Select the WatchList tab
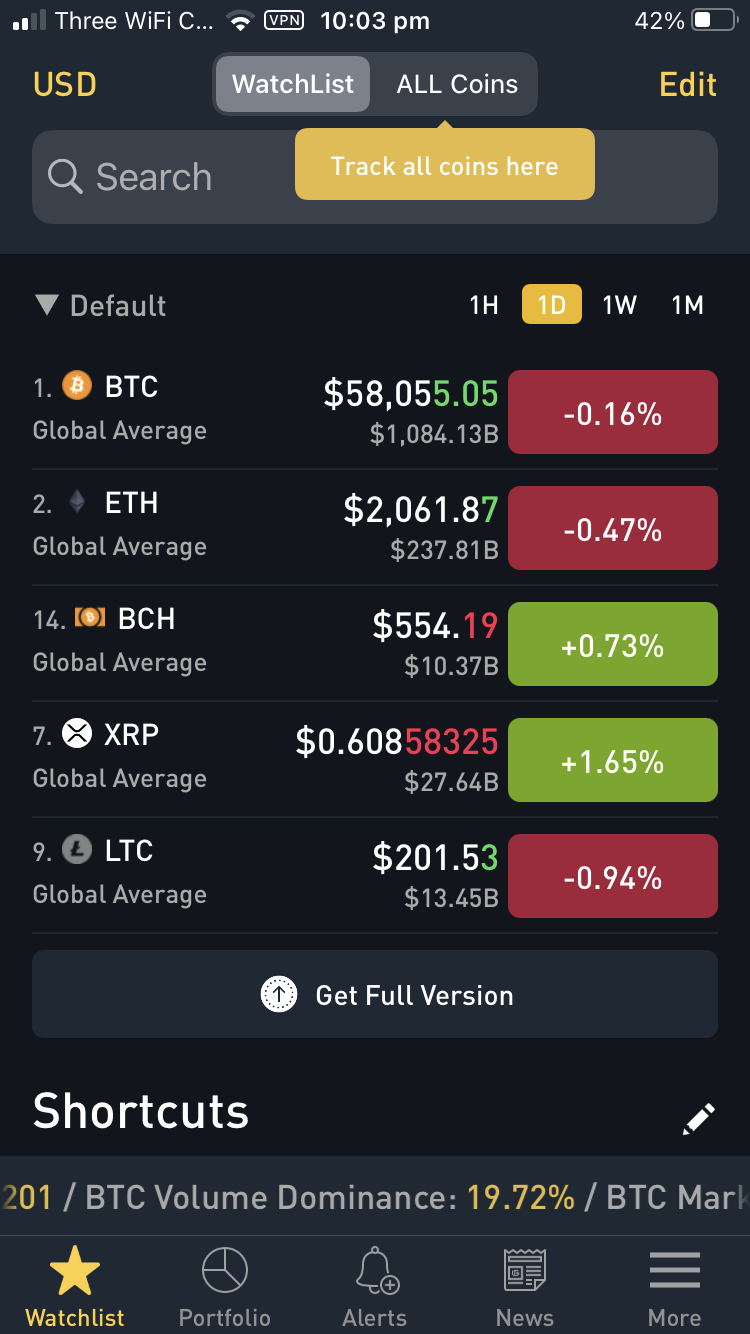Viewport: 750px width, 1334px height. click(x=293, y=84)
